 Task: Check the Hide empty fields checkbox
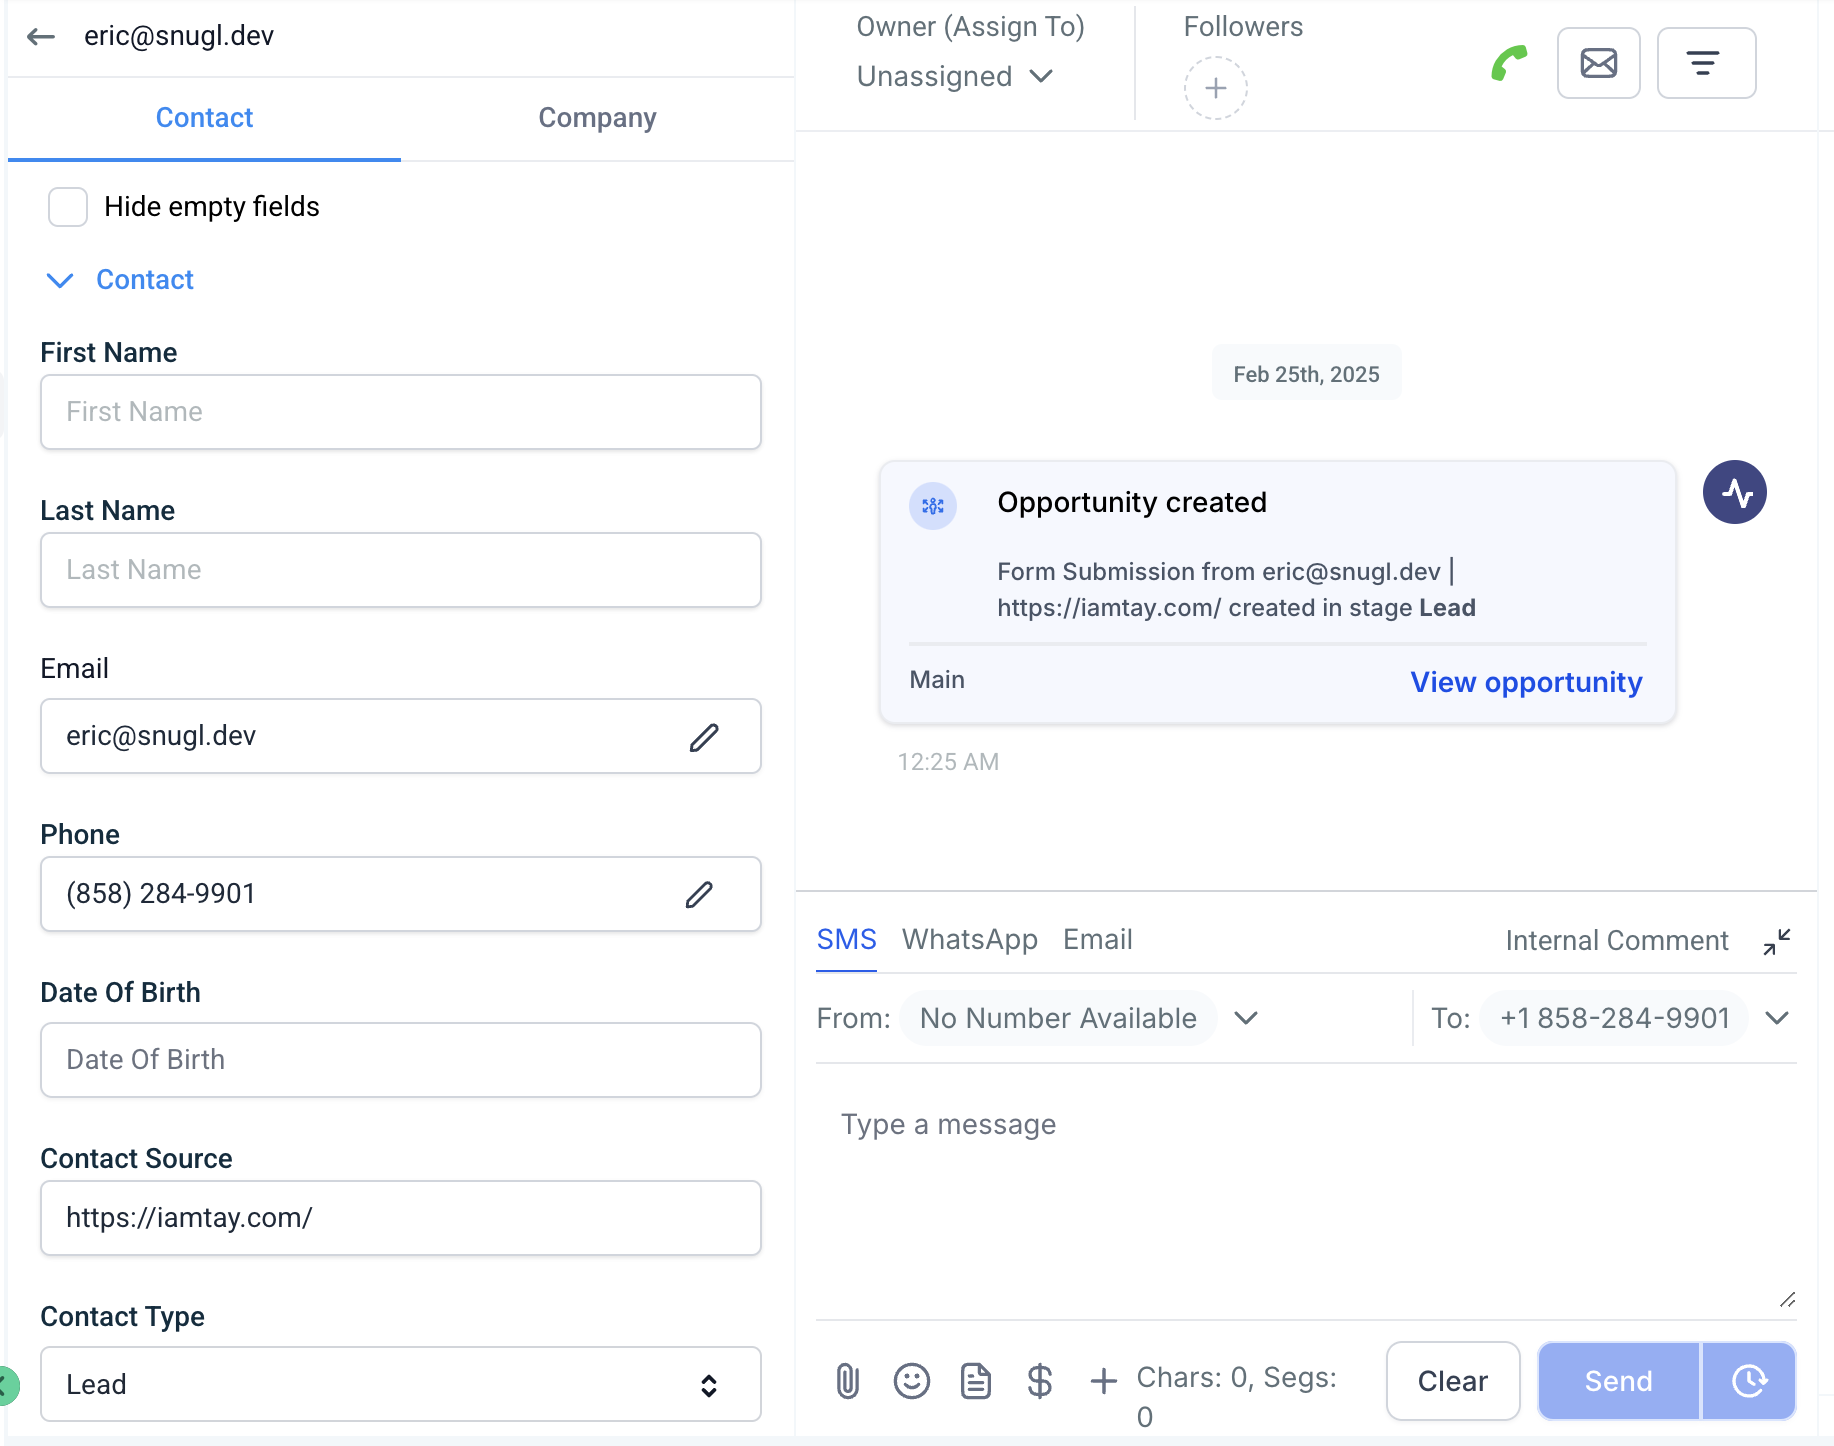68,207
